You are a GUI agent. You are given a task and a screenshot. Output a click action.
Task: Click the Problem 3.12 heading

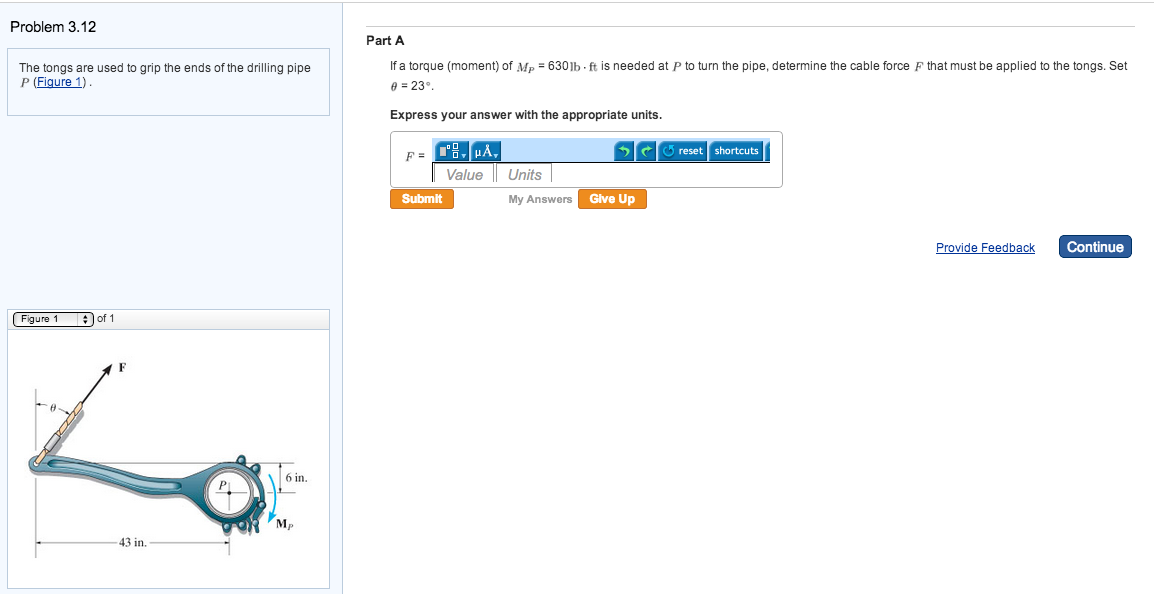[53, 26]
